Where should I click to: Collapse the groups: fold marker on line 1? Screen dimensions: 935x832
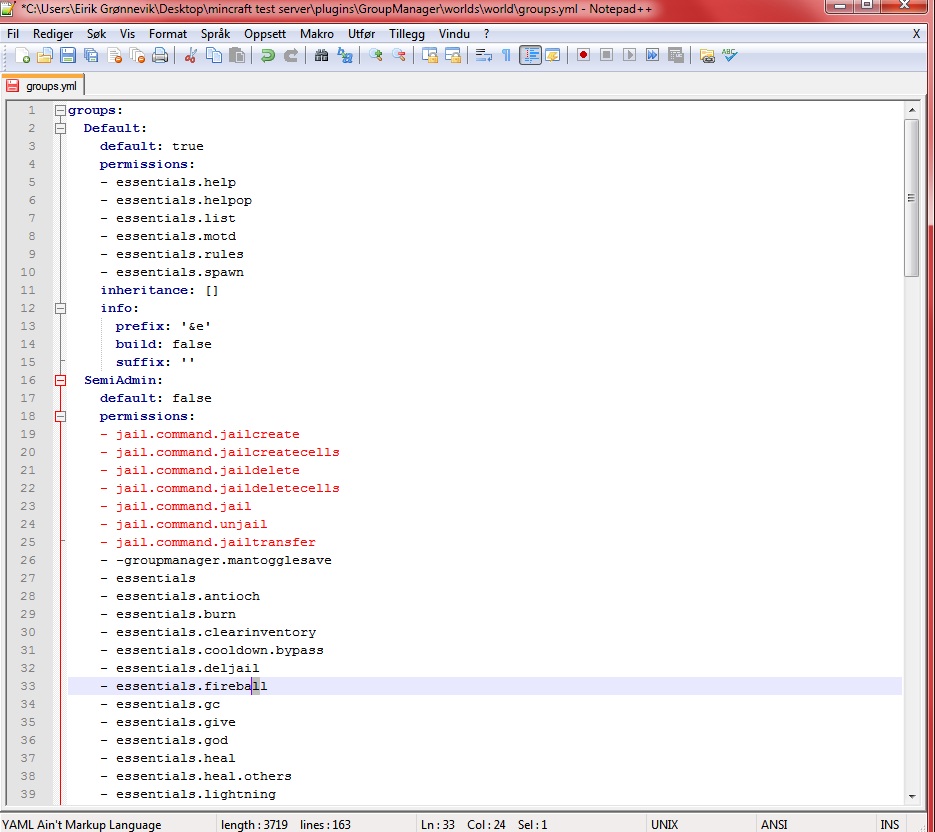pyautogui.click(x=60, y=111)
